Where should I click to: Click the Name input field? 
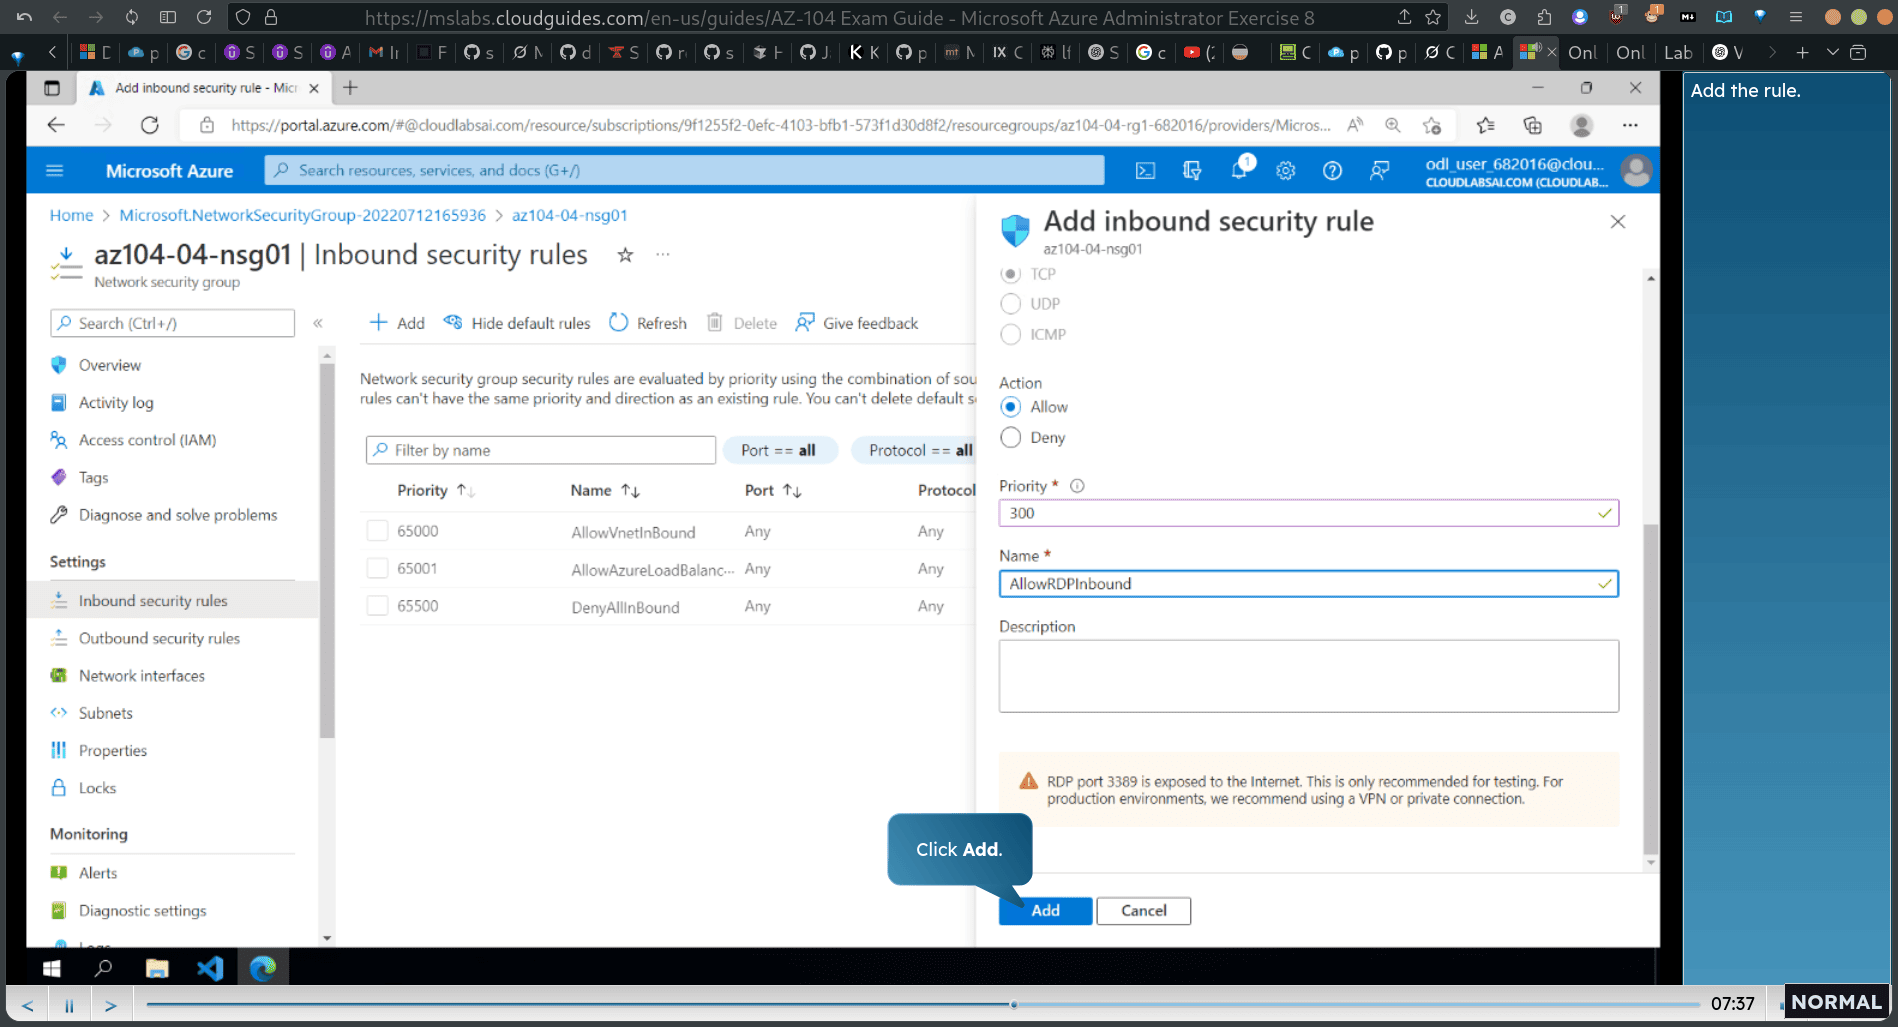pos(1308,584)
